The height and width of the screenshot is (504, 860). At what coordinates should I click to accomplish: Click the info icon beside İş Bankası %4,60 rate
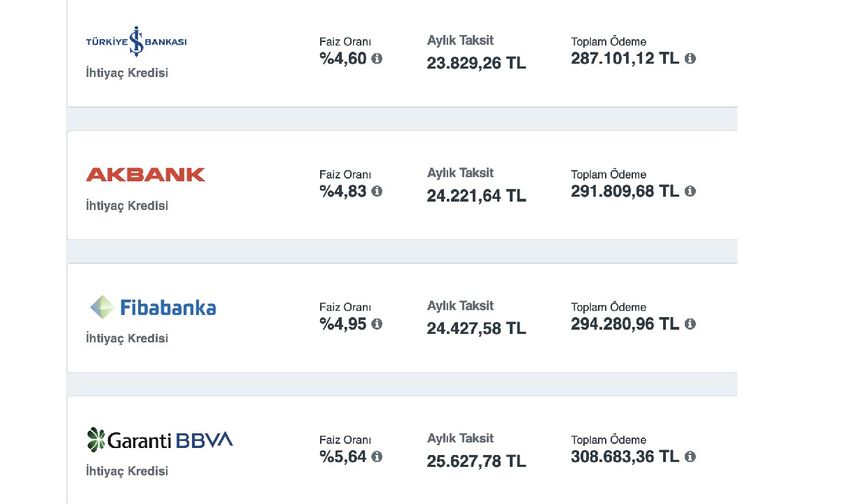(x=377, y=58)
